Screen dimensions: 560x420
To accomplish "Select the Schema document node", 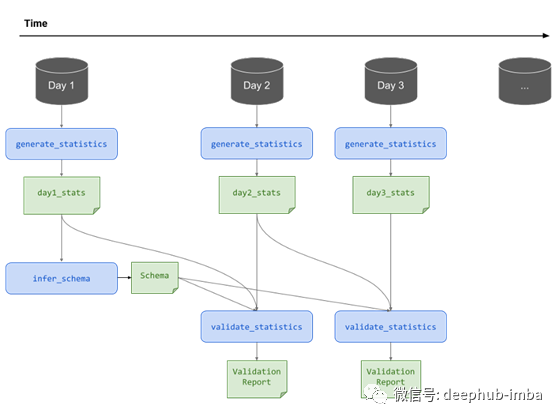I will [155, 278].
